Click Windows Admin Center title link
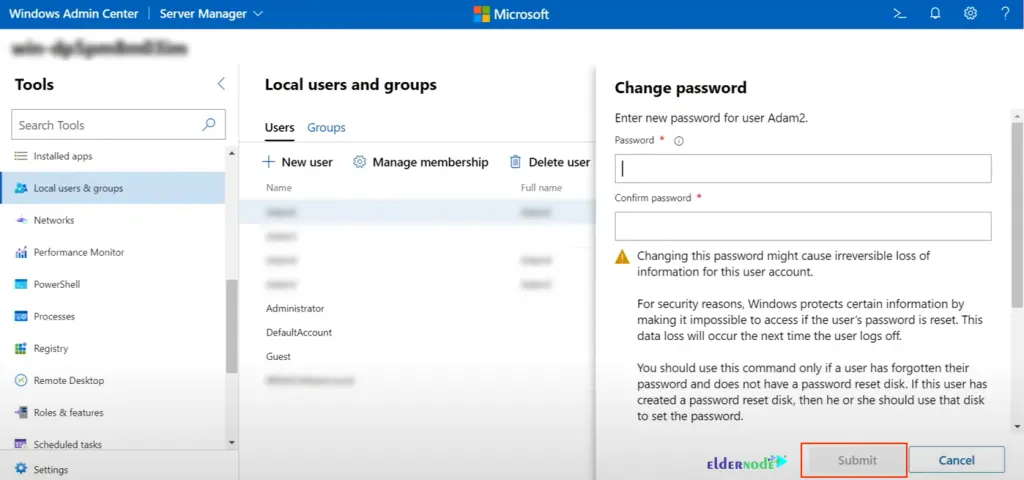1024x480 pixels. tap(74, 14)
